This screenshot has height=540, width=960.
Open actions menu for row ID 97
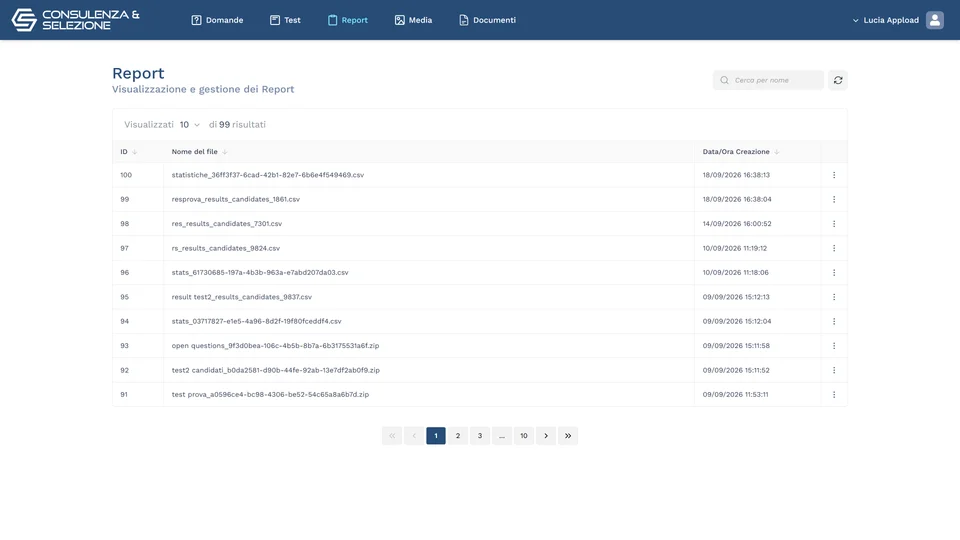tap(834, 249)
